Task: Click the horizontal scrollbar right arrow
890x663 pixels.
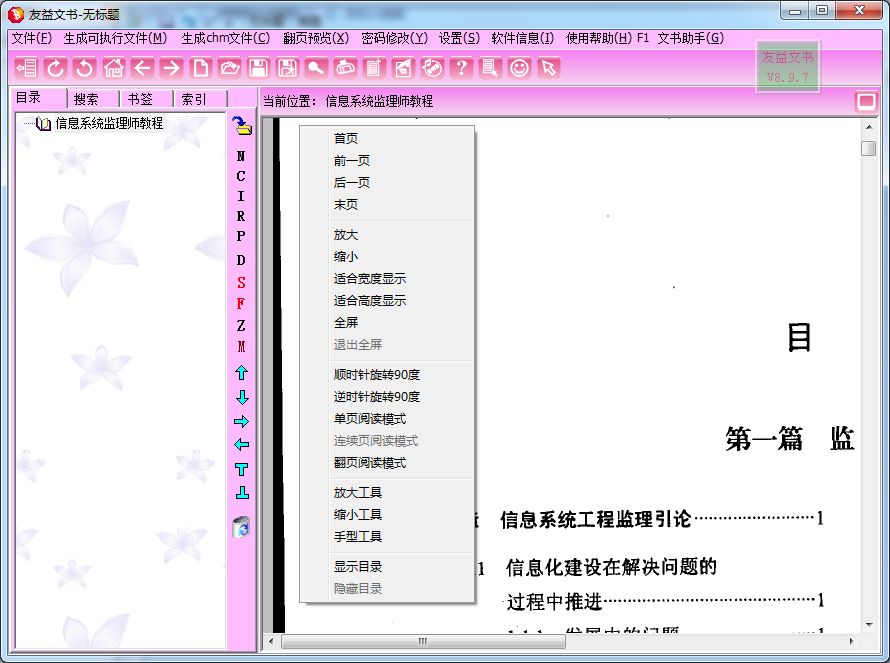Action: coord(851,641)
